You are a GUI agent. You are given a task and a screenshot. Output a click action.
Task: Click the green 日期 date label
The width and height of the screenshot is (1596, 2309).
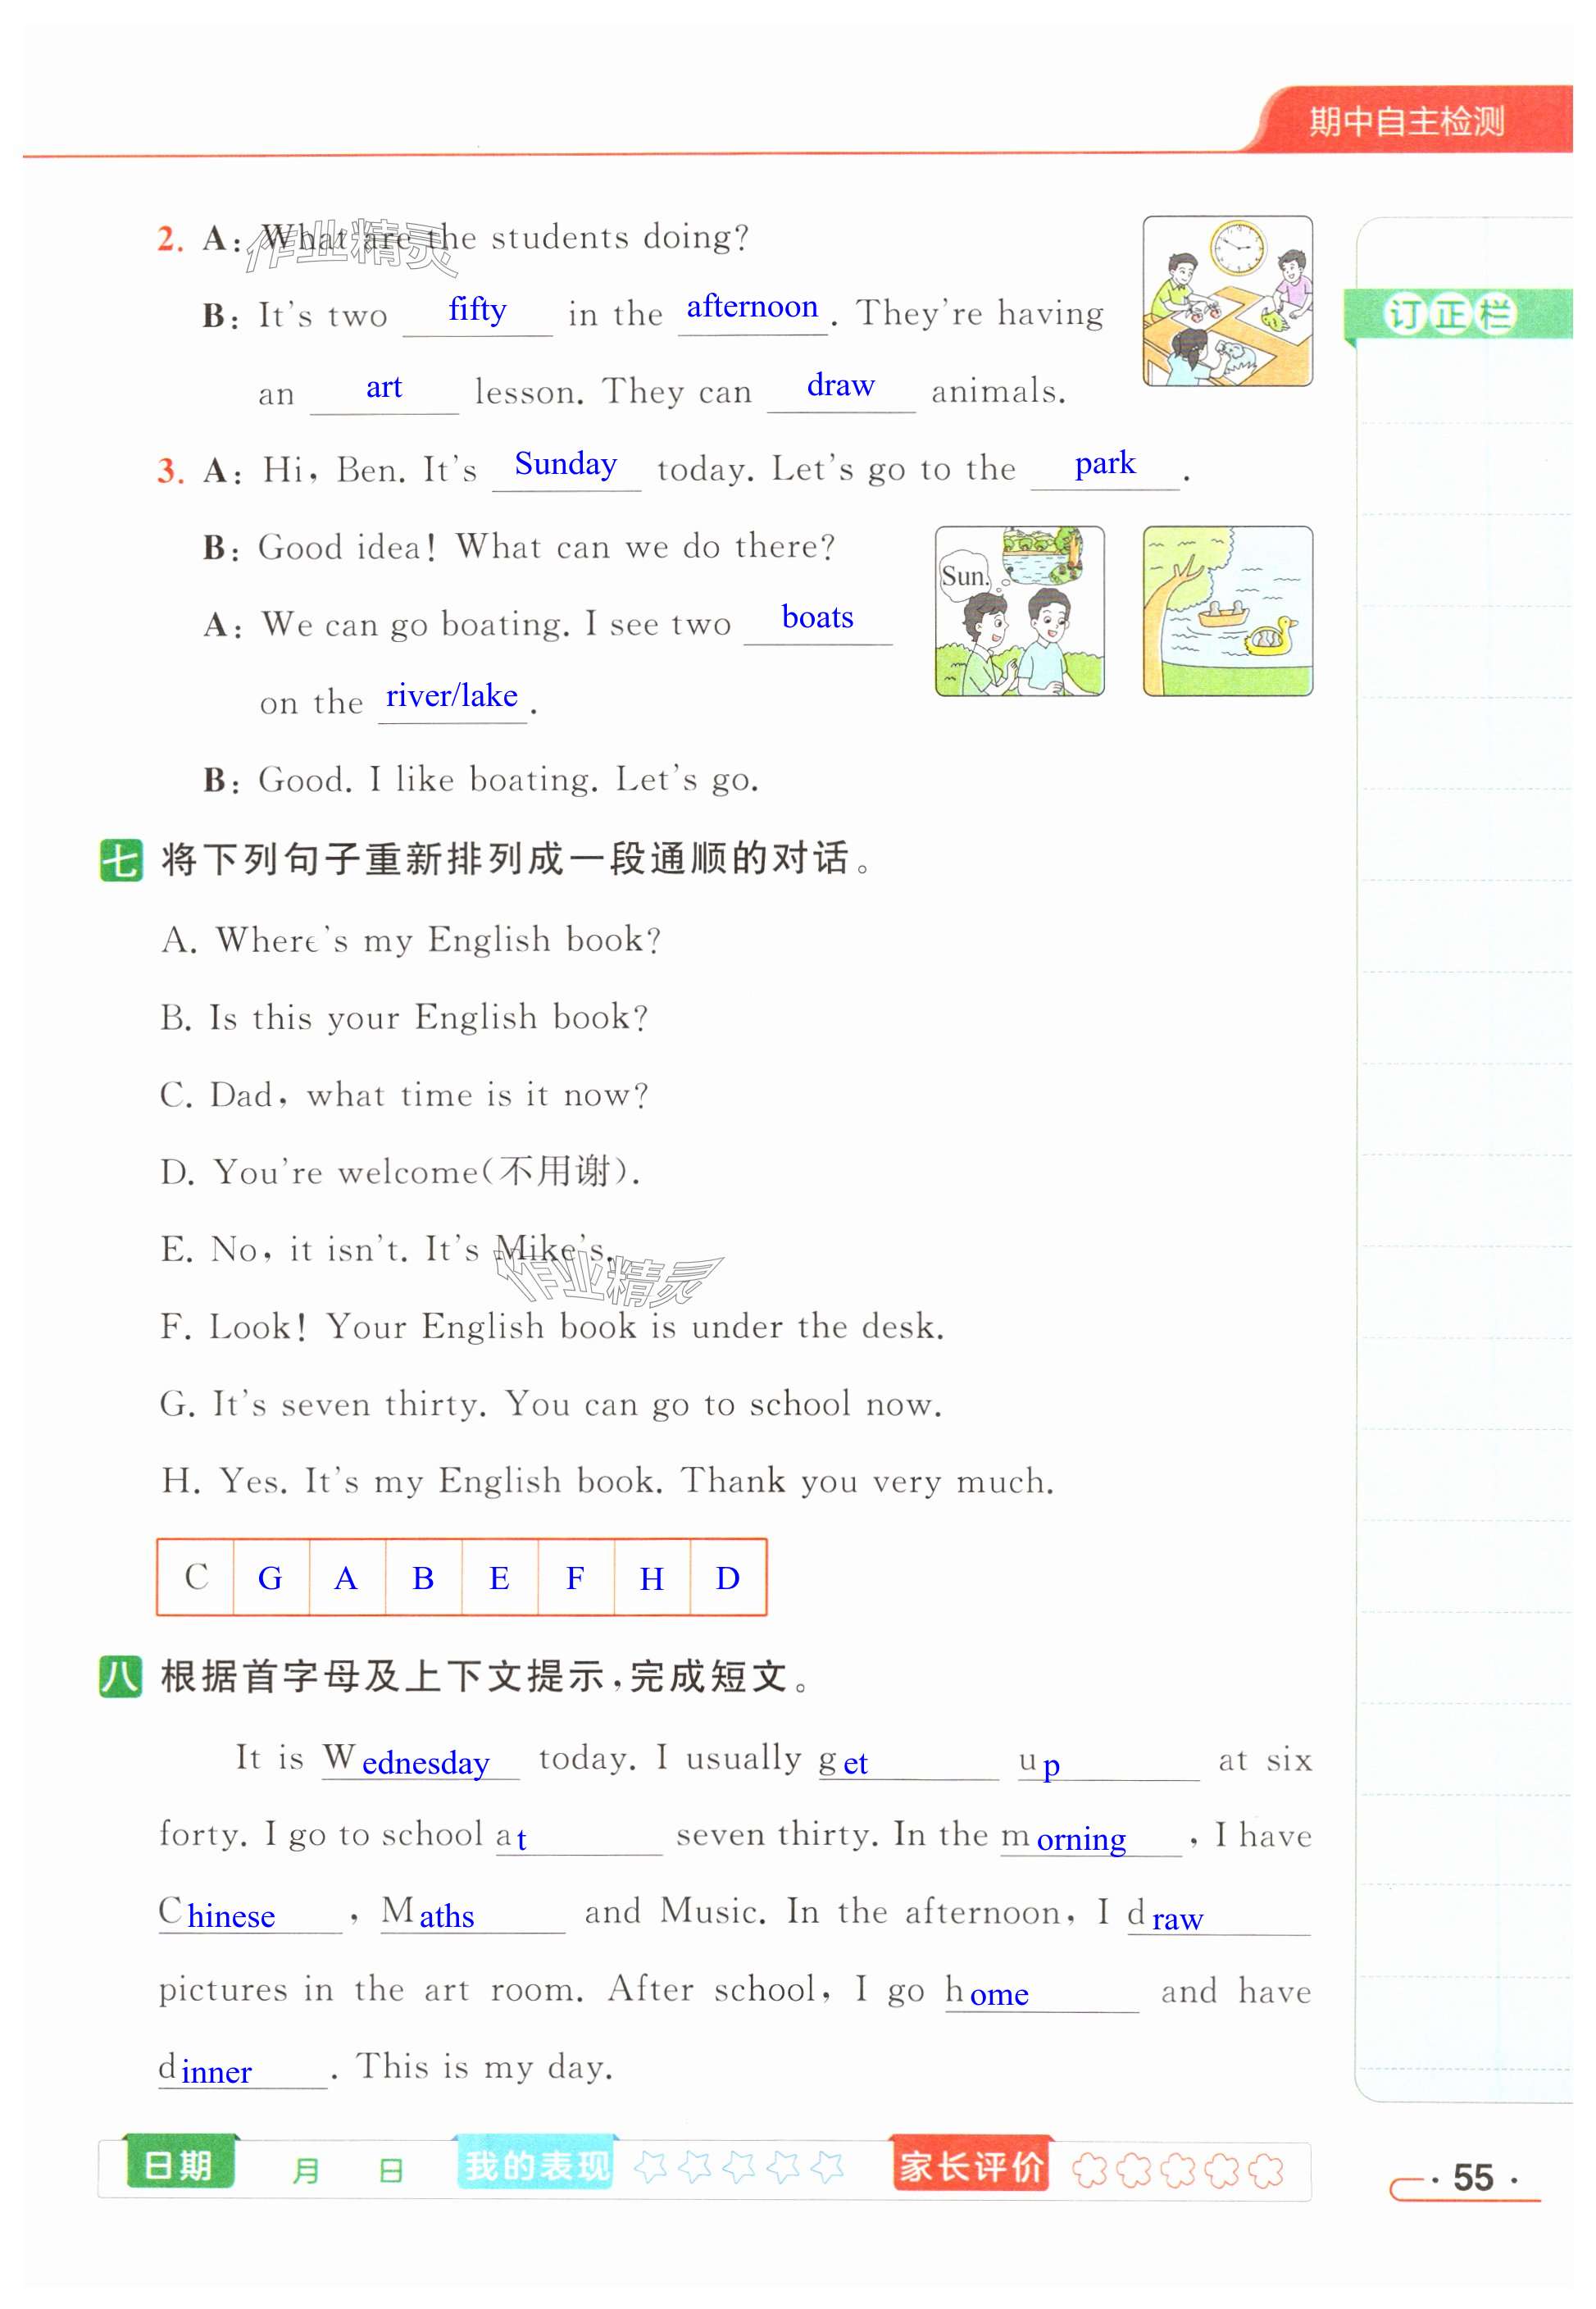179,2164
